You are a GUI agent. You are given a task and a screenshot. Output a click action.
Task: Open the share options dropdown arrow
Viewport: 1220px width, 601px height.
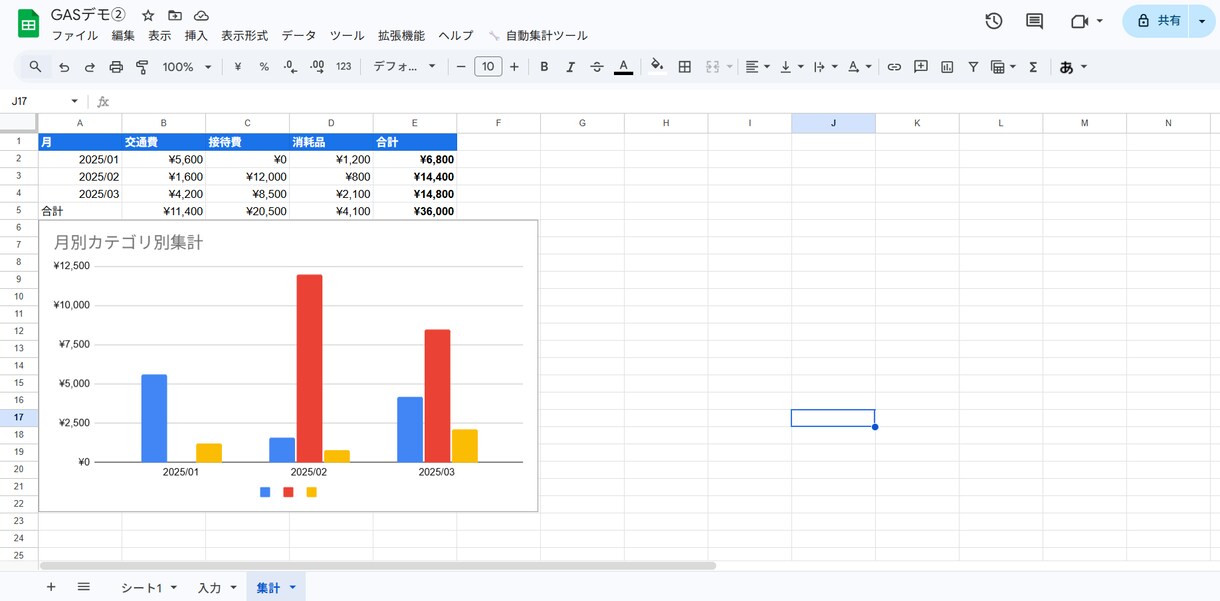coord(1202,21)
